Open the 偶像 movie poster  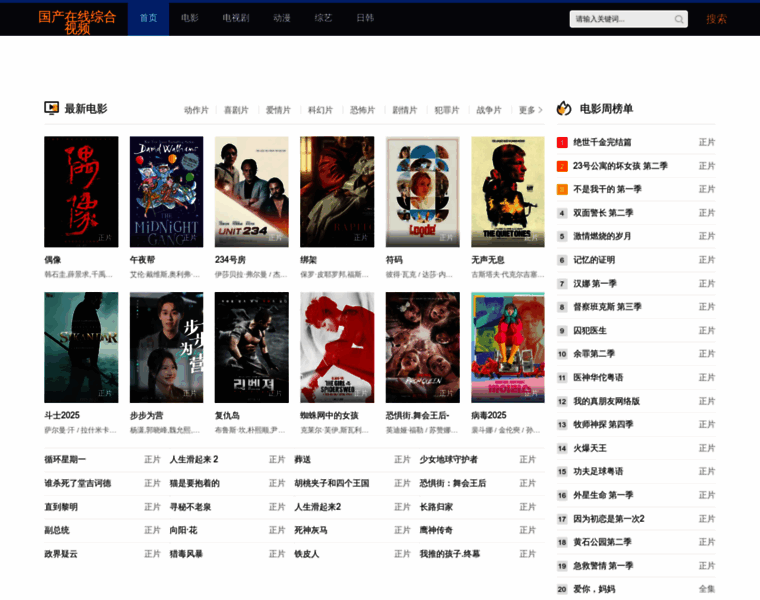pos(81,191)
